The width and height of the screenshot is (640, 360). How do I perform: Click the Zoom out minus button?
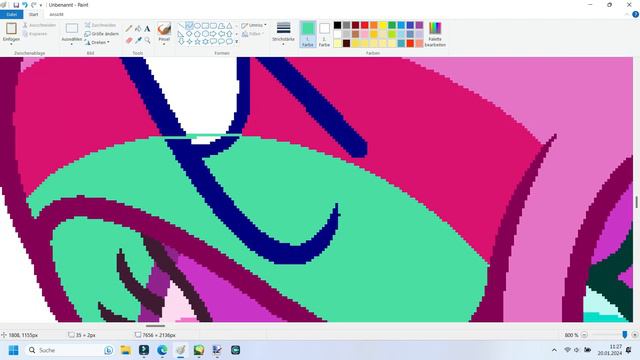584,335
